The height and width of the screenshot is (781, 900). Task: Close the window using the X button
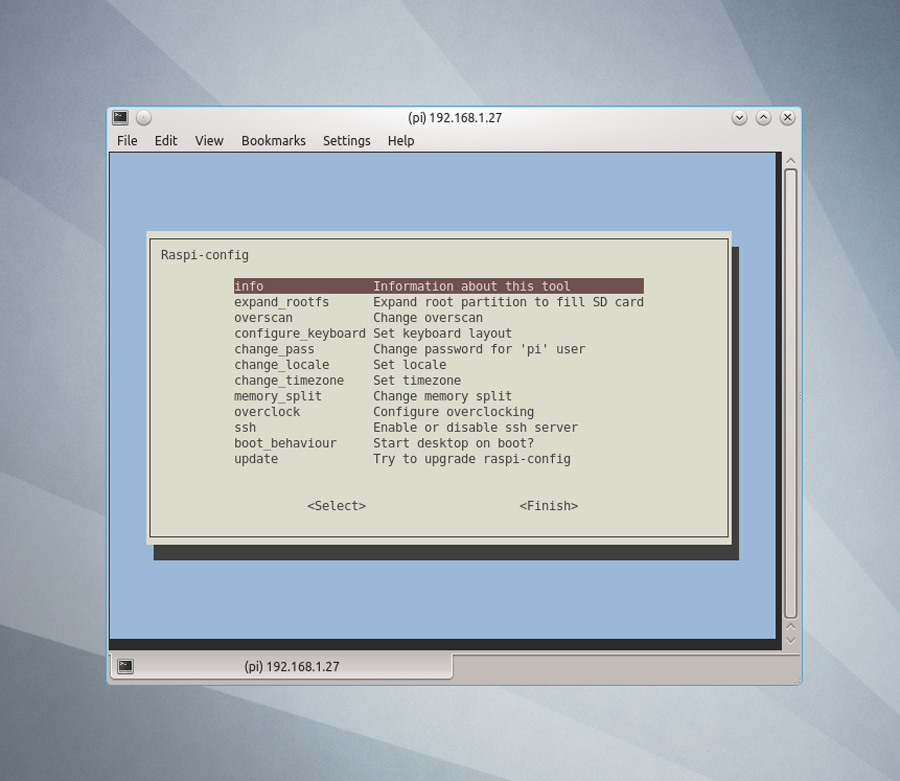(788, 118)
